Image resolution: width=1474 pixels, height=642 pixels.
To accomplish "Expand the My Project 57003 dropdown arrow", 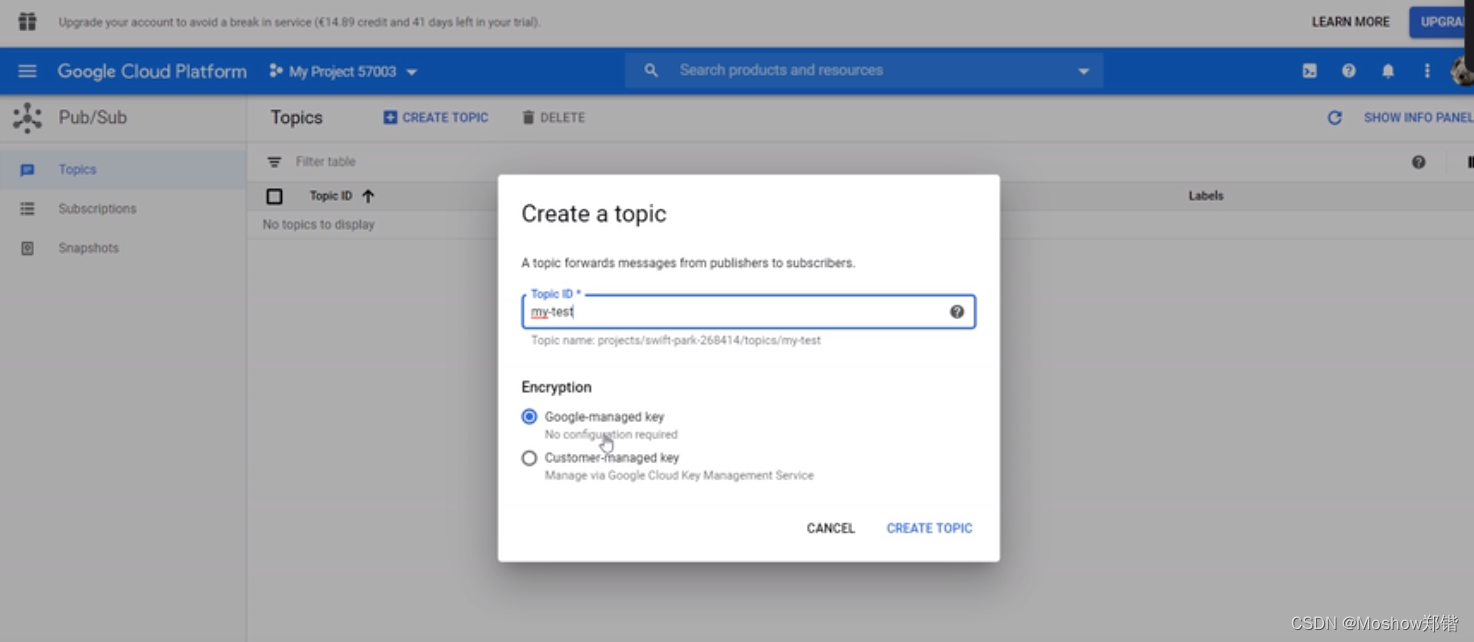I will click(412, 72).
